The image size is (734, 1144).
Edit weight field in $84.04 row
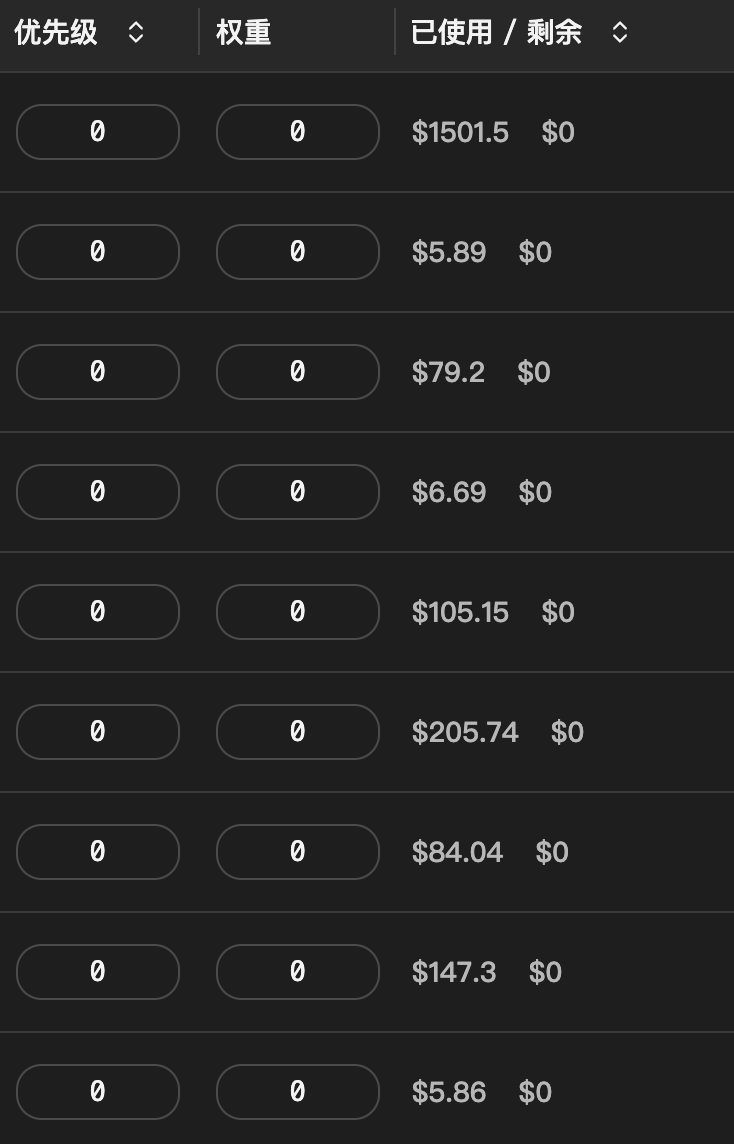[298, 852]
